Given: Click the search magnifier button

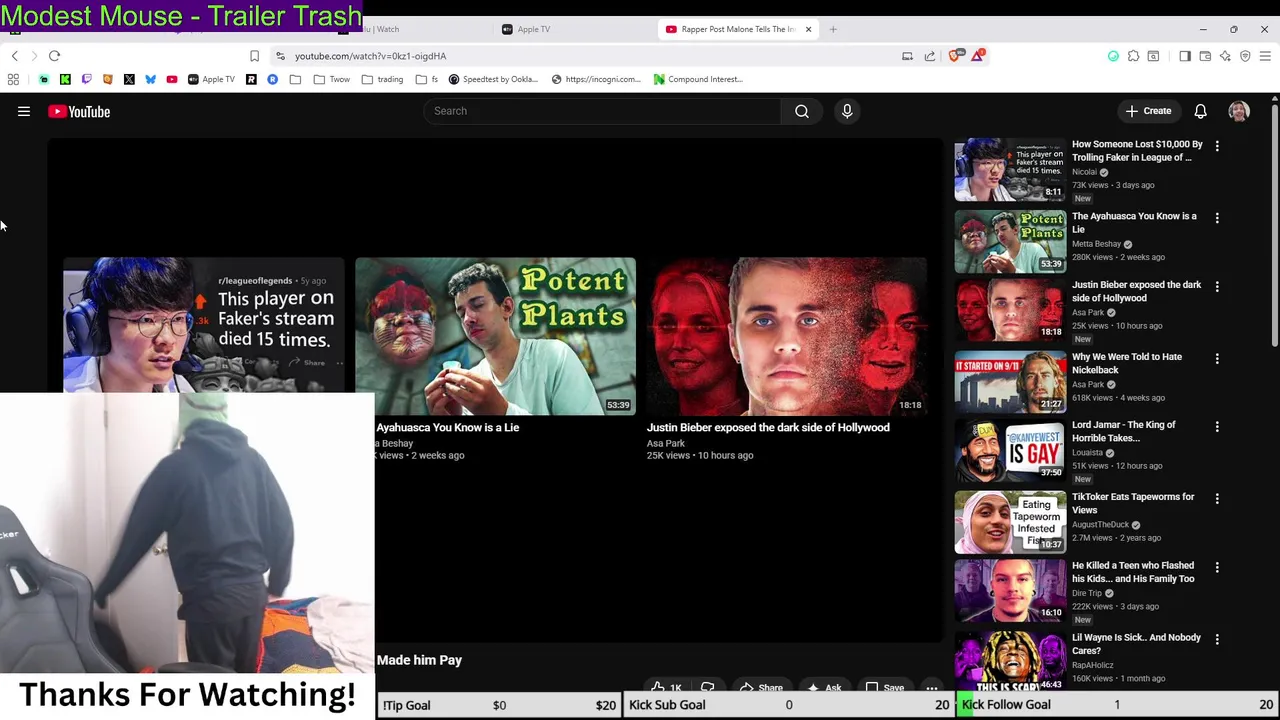Looking at the screenshot, I should 802,111.
